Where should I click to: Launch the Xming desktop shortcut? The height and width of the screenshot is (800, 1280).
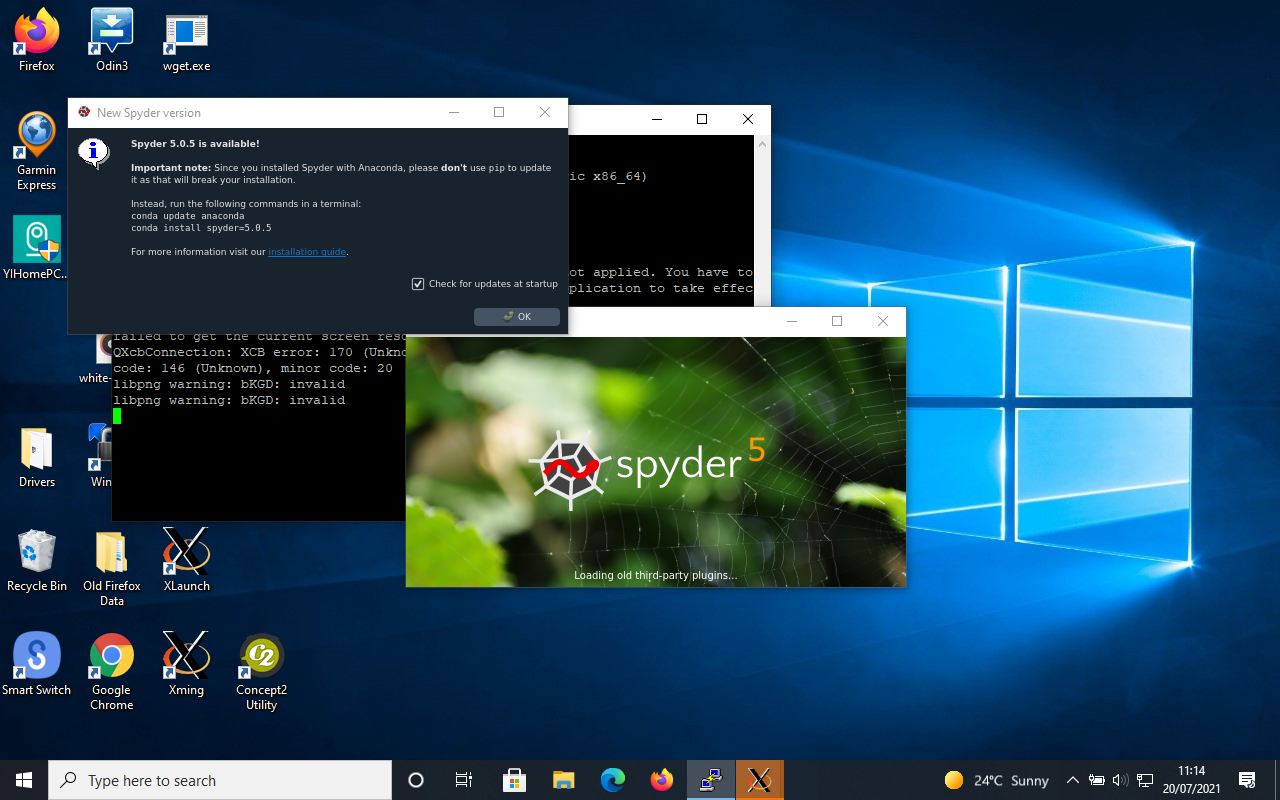tap(186, 664)
